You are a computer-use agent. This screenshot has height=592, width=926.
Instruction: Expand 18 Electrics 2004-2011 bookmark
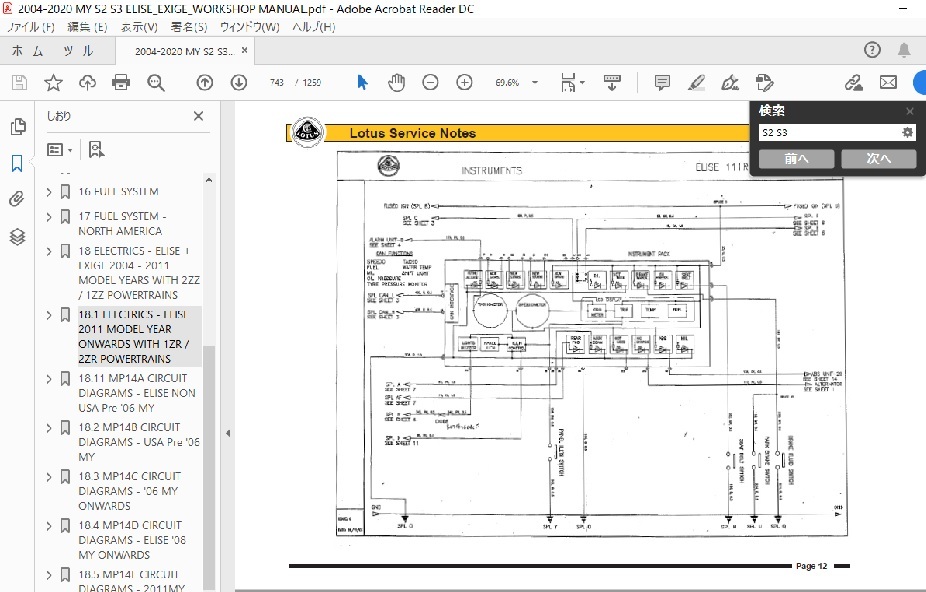point(49,251)
